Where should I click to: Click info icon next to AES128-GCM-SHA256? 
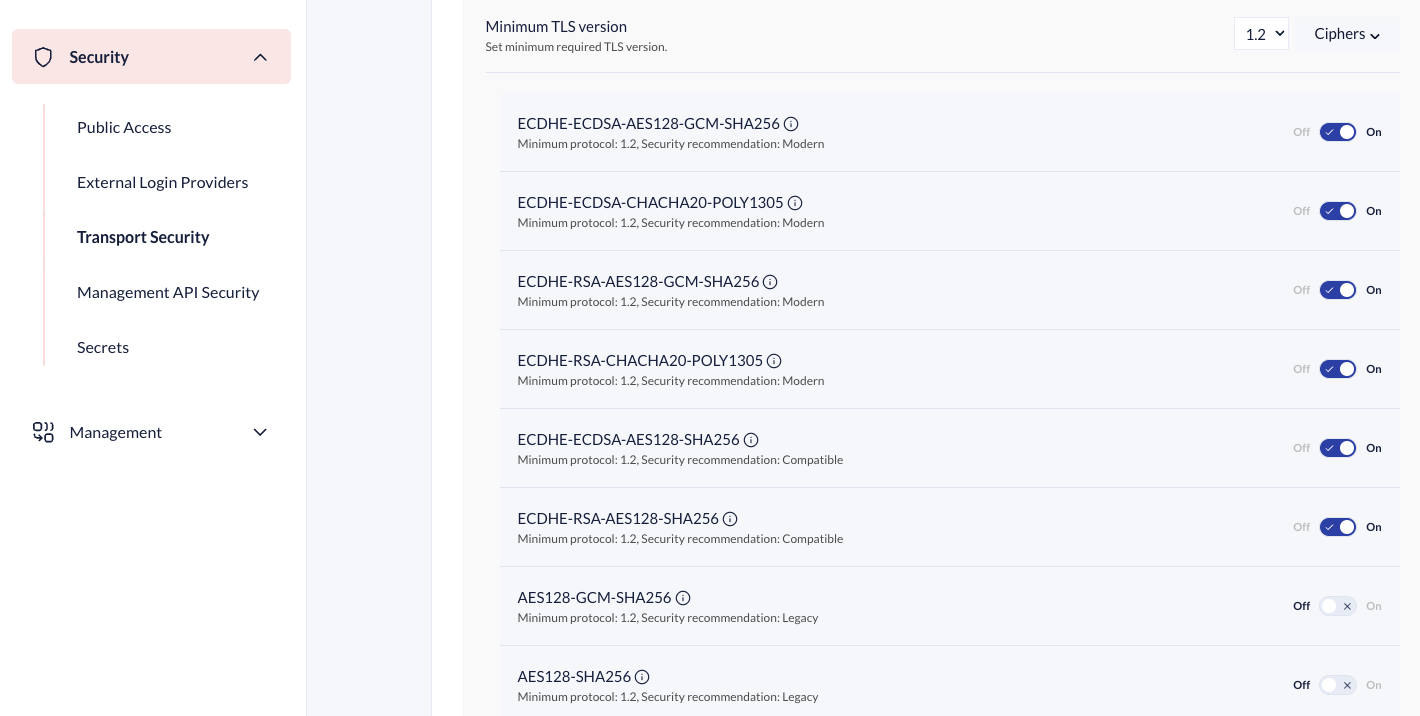[683, 598]
